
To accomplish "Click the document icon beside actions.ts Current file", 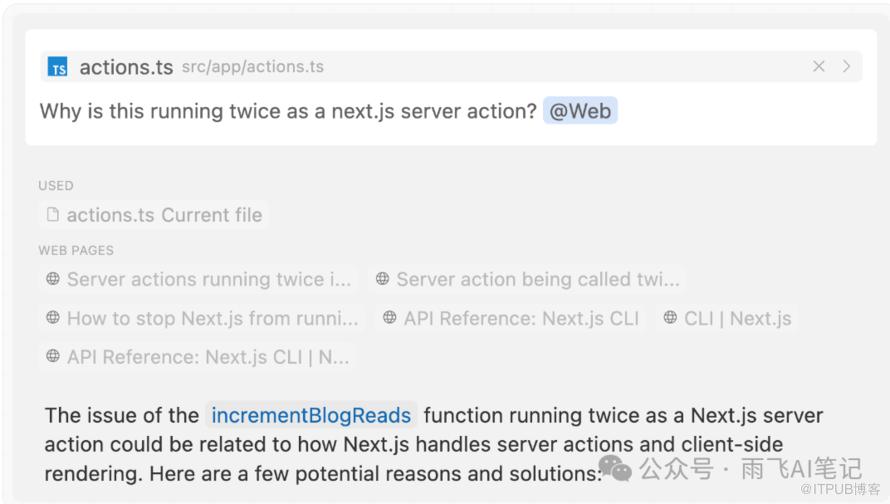I will coord(53,215).
